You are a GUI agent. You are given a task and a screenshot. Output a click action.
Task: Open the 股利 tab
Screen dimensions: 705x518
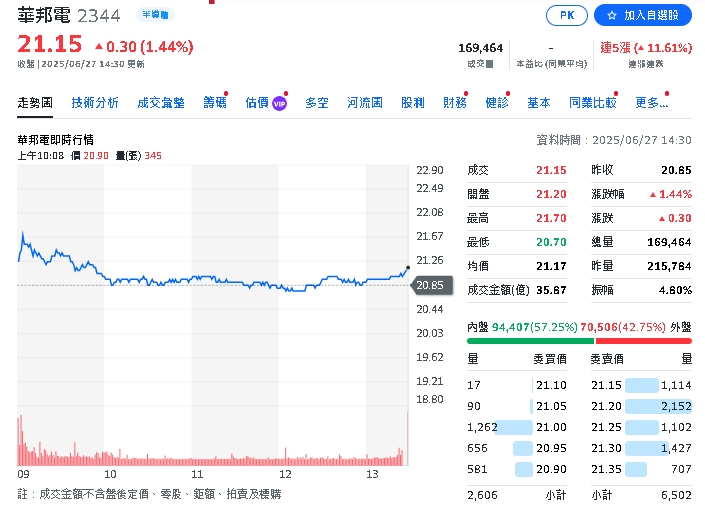click(x=413, y=103)
